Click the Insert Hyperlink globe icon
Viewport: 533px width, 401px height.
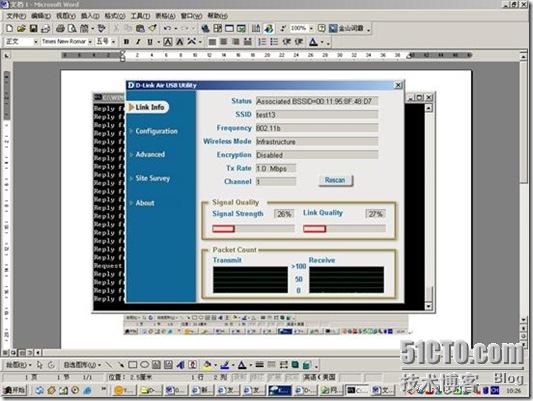[205, 29]
